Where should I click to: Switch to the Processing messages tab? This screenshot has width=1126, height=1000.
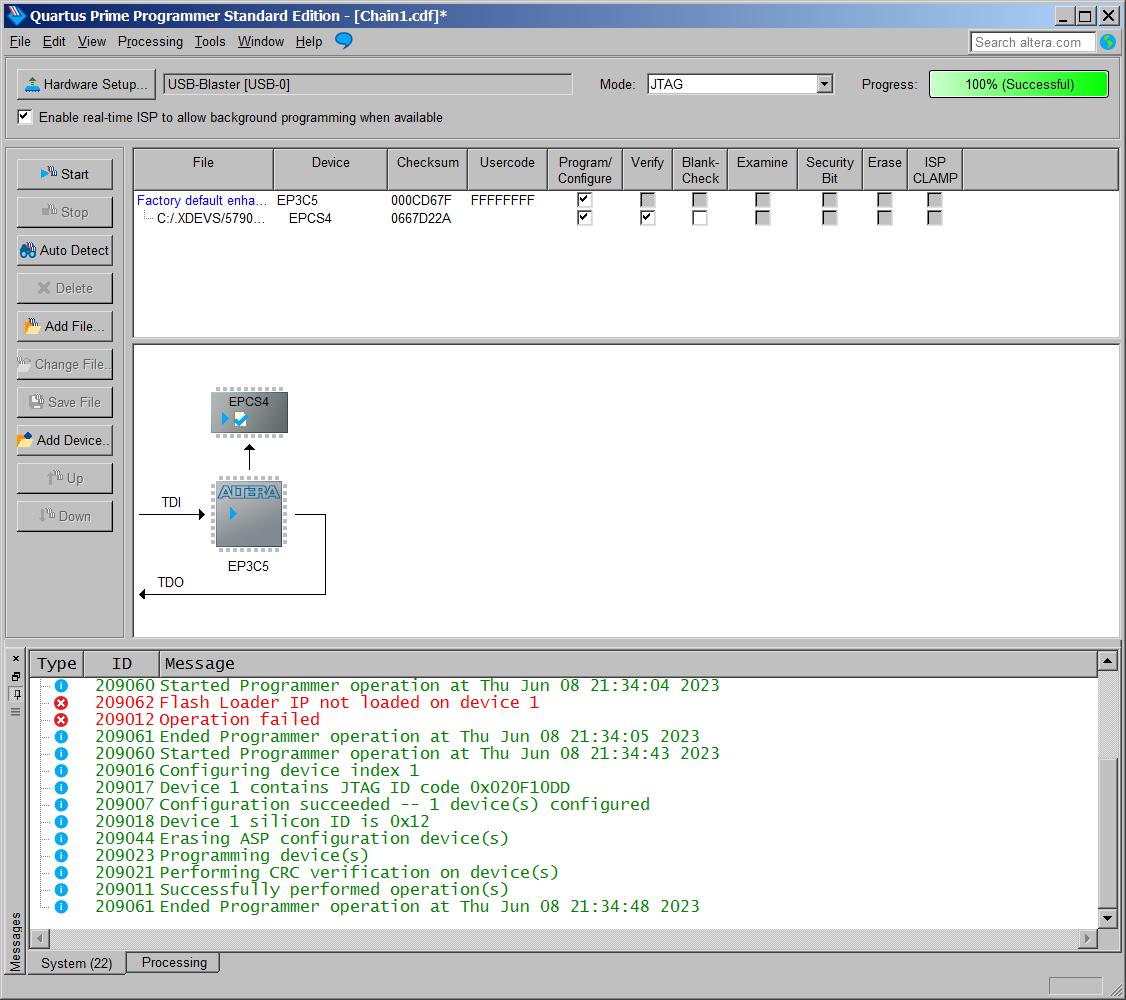[x=174, y=963]
